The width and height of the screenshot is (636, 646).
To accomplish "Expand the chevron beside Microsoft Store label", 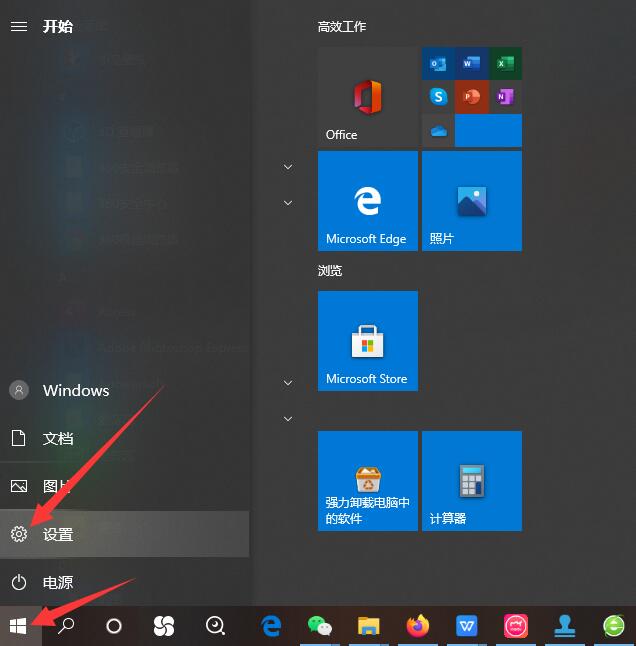I will point(288,383).
